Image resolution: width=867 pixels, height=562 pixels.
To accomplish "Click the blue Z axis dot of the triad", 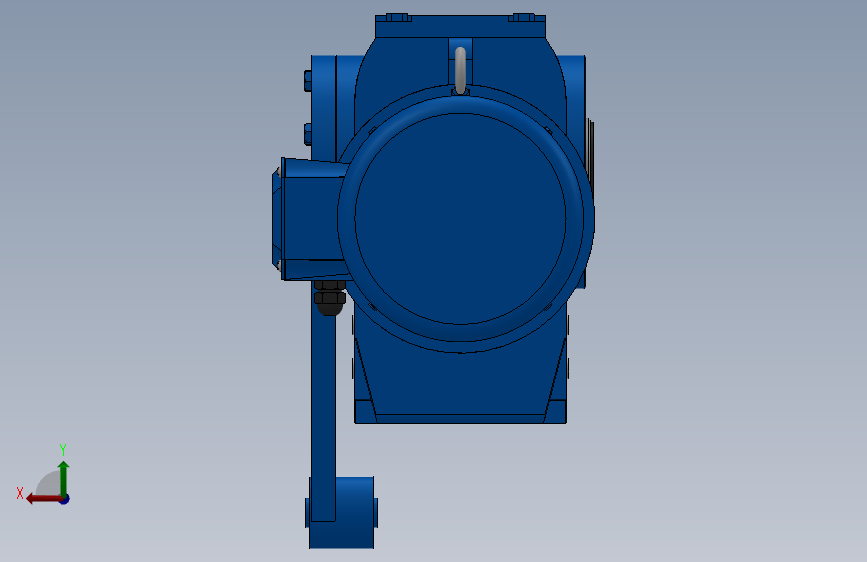I will pos(65,499).
